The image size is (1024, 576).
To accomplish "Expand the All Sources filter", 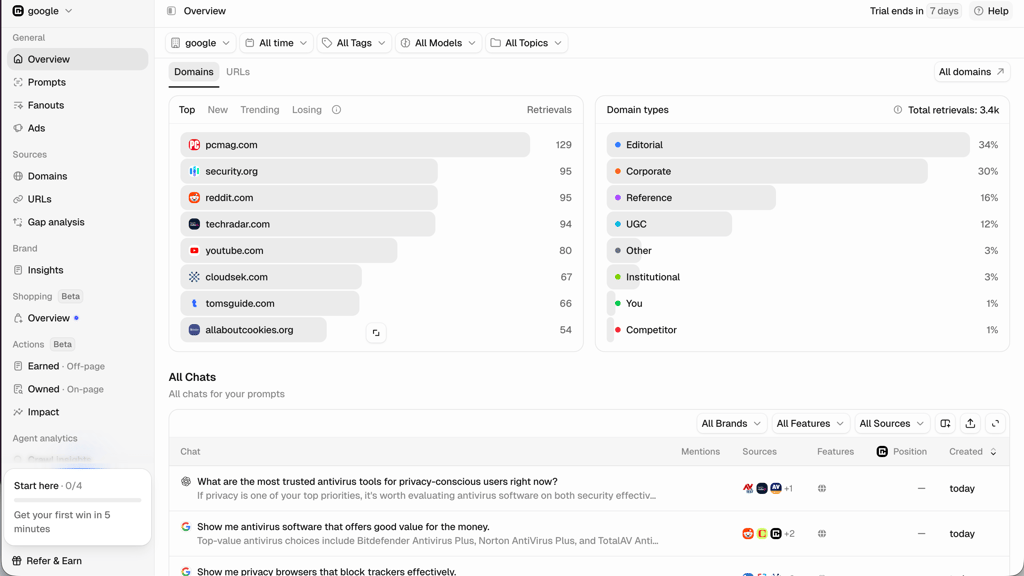I will (x=891, y=424).
